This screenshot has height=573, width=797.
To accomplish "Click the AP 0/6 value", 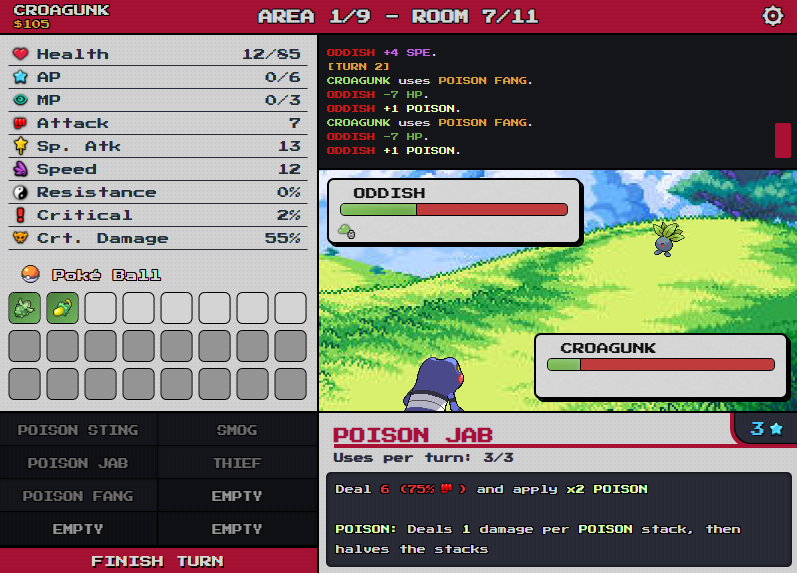I will (x=283, y=77).
